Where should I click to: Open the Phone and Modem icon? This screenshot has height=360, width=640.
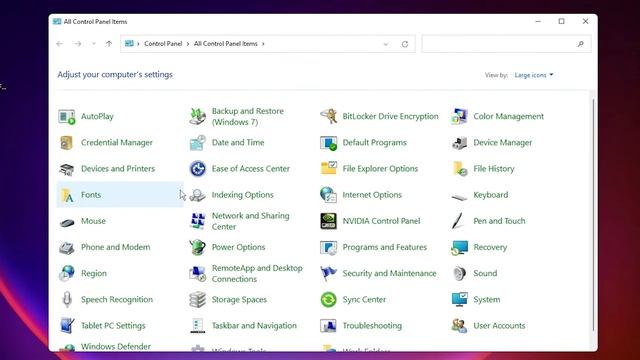click(67, 247)
